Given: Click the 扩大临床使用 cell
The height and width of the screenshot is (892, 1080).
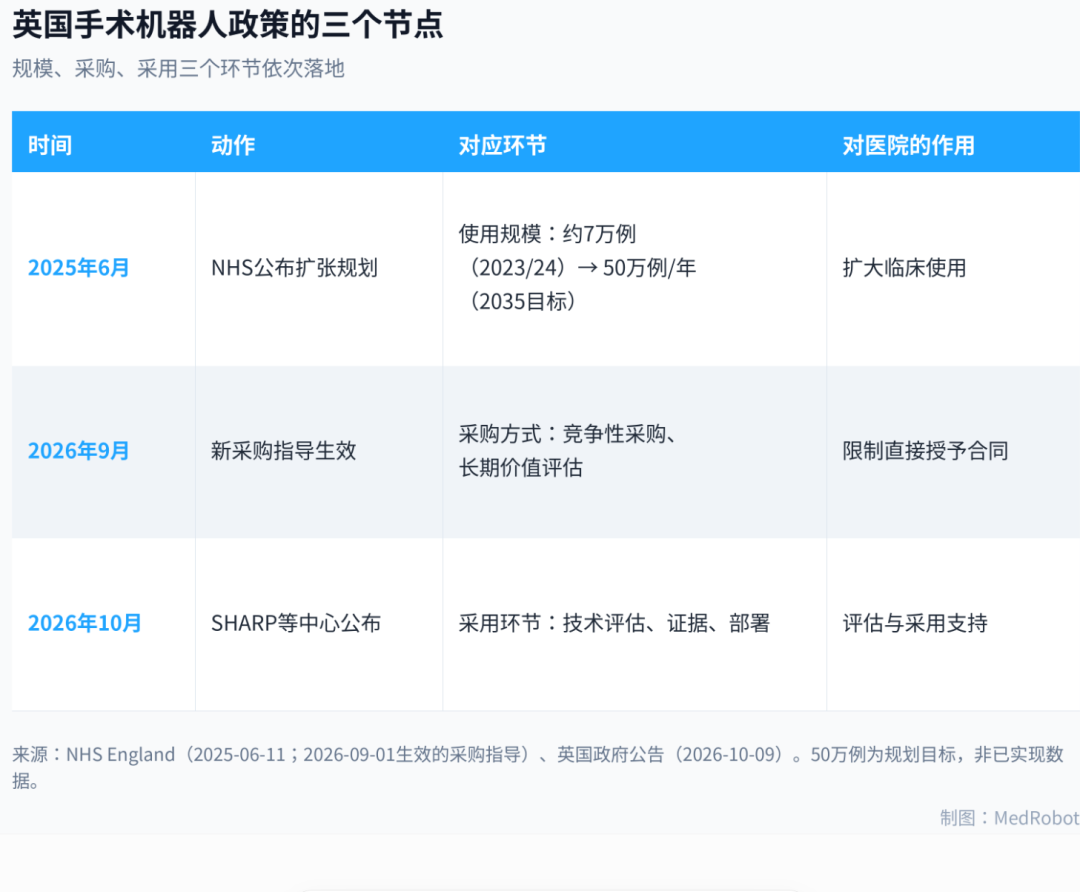Looking at the screenshot, I should click(x=904, y=268).
